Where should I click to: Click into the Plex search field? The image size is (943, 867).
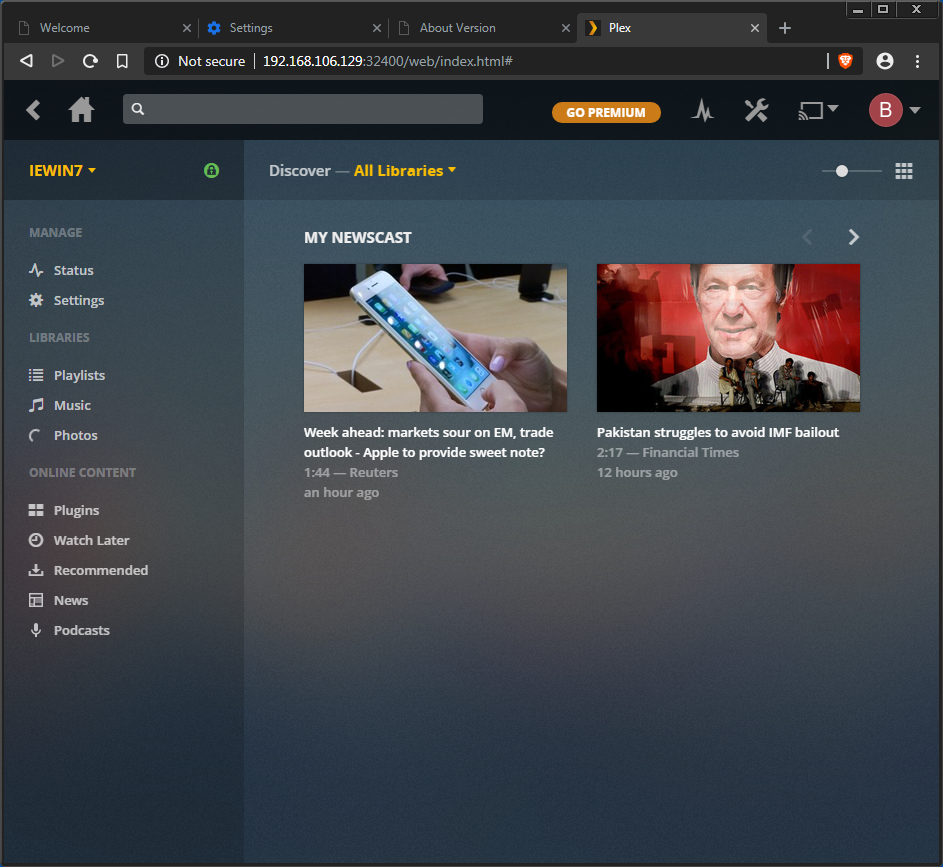[x=303, y=109]
